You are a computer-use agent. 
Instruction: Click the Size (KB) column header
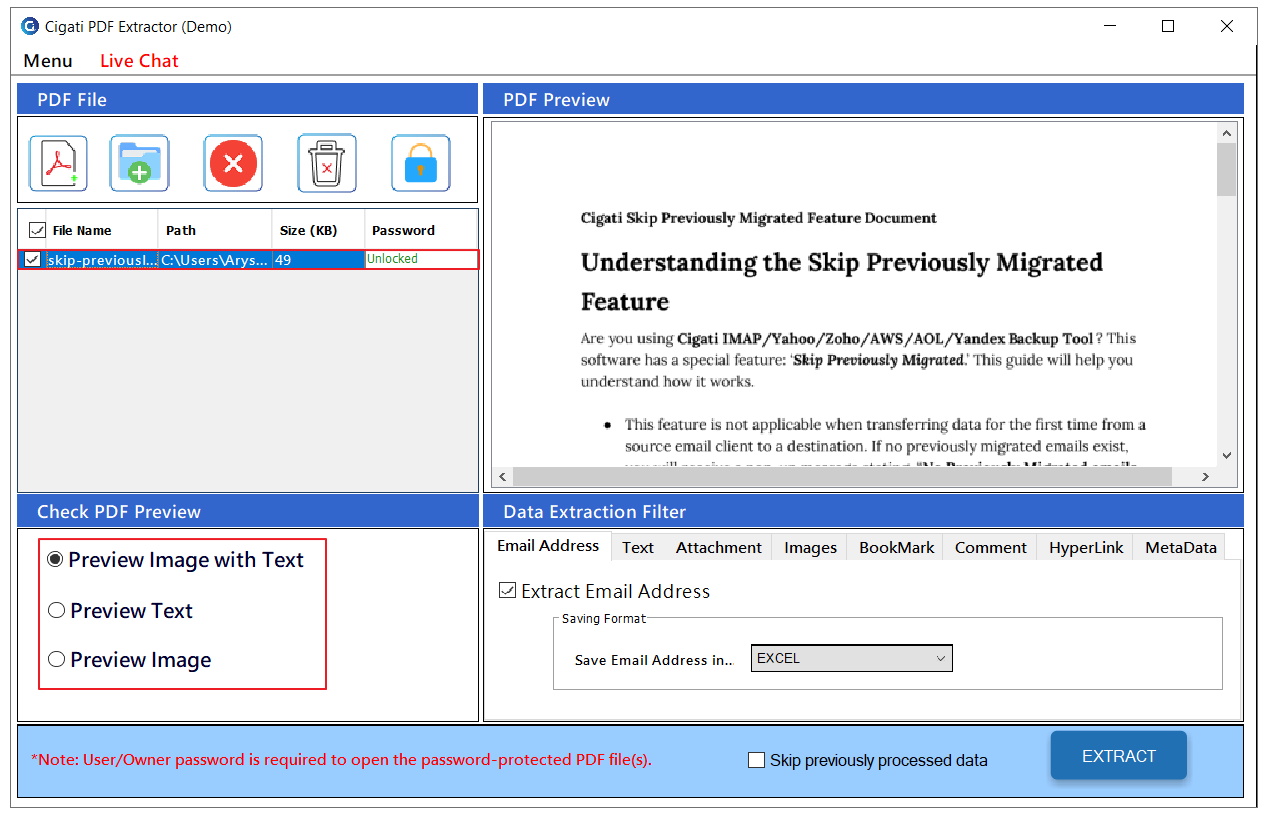click(318, 230)
